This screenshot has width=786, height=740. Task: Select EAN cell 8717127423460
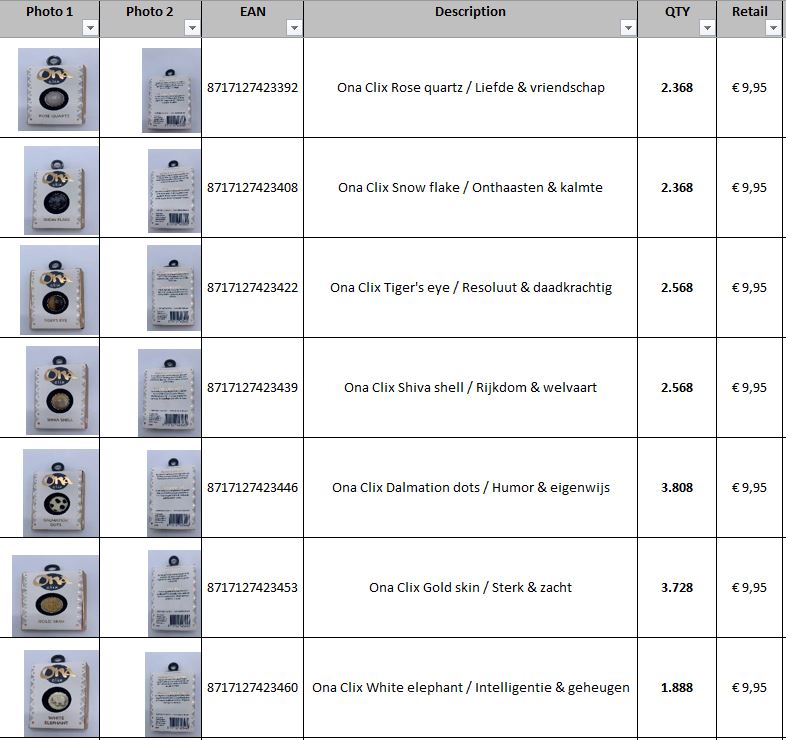pos(253,687)
